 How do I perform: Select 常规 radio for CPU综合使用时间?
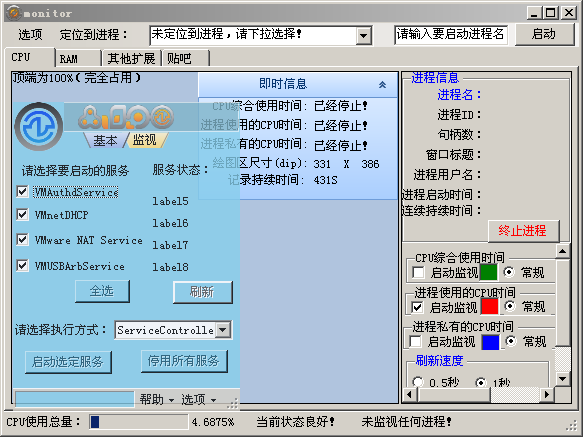tap(509, 272)
